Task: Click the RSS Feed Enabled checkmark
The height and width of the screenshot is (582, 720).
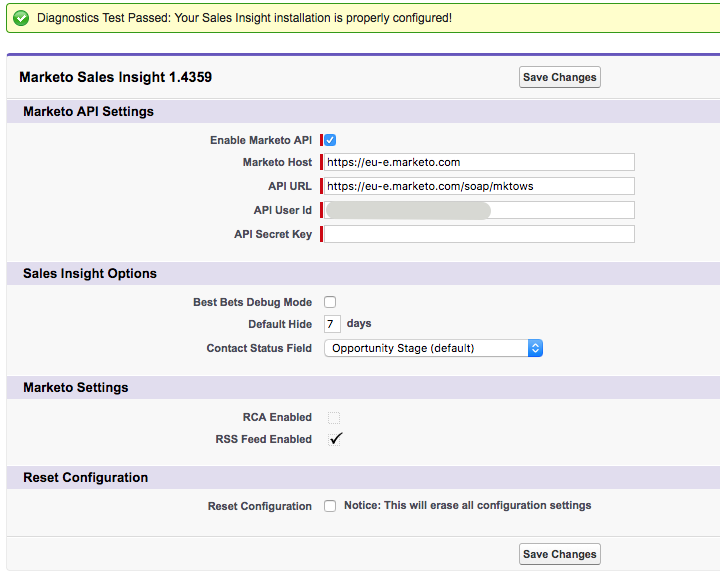Action: 336,439
